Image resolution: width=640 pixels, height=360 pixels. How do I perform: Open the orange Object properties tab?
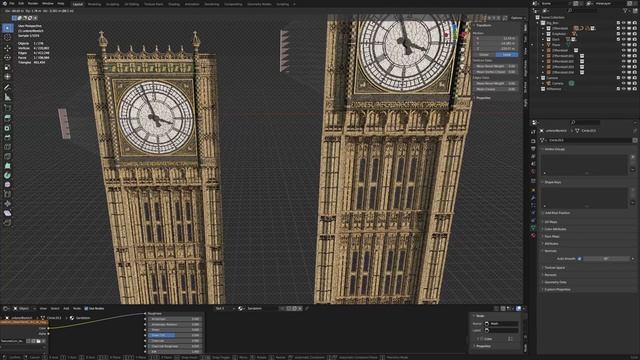tap(533, 190)
